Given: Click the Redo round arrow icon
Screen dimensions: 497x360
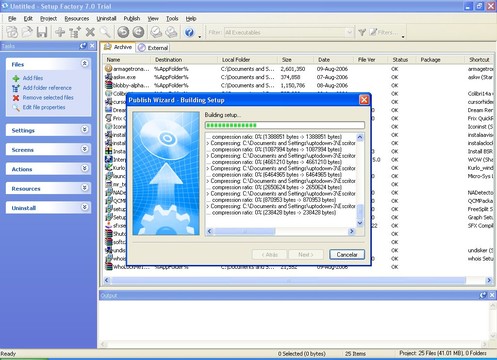Looking at the screenshot, I should tap(138, 32).
